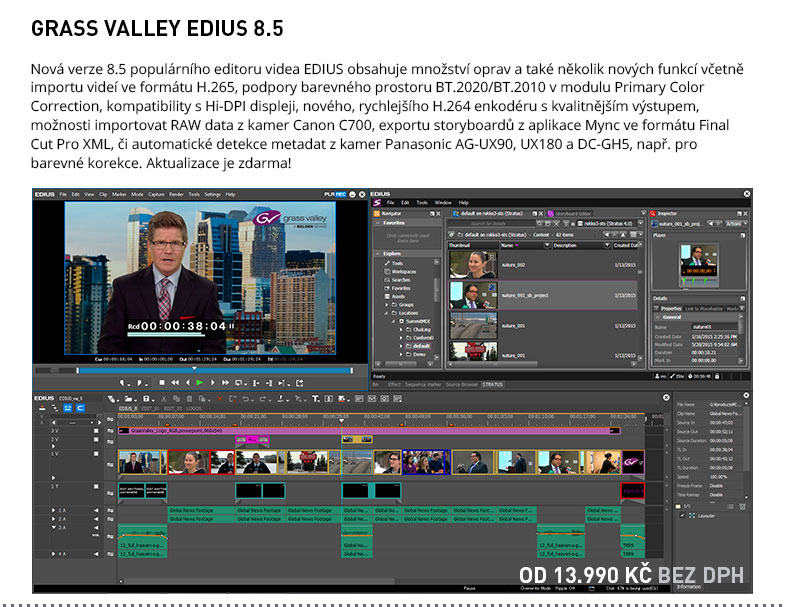Expand audio track 2 A
Image resolution: width=785 pixels, height=607 pixels.
(54, 519)
